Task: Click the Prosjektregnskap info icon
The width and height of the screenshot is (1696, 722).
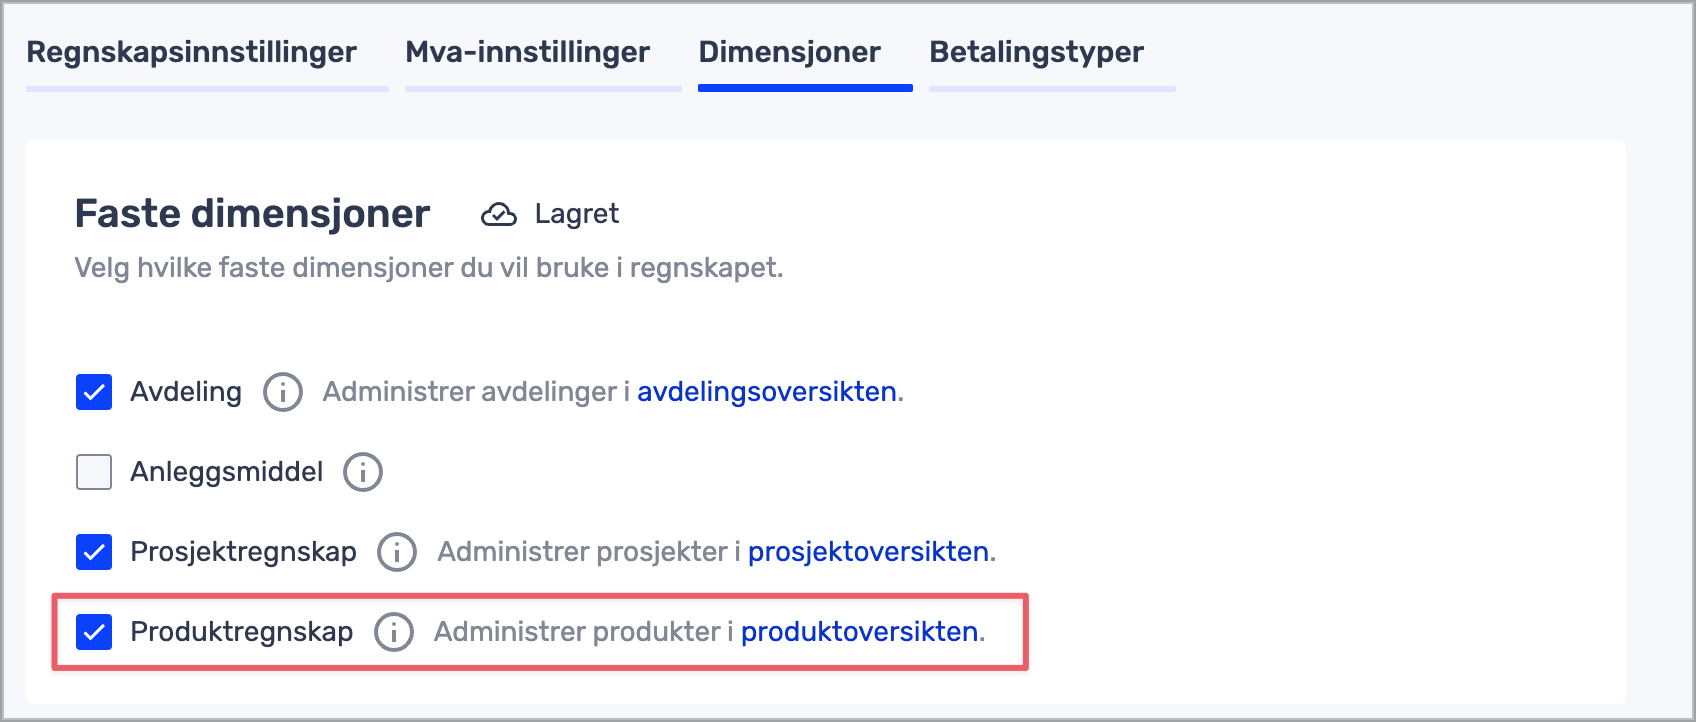Action: tap(397, 552)
